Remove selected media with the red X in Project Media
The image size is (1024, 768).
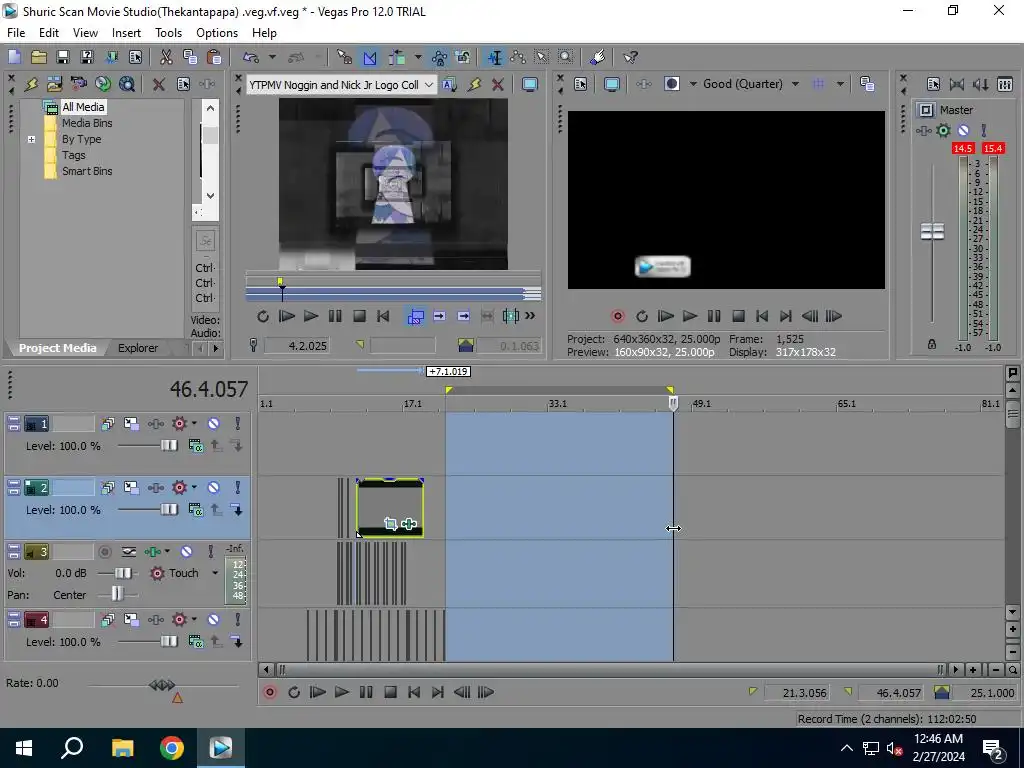(x=158, y=84)
